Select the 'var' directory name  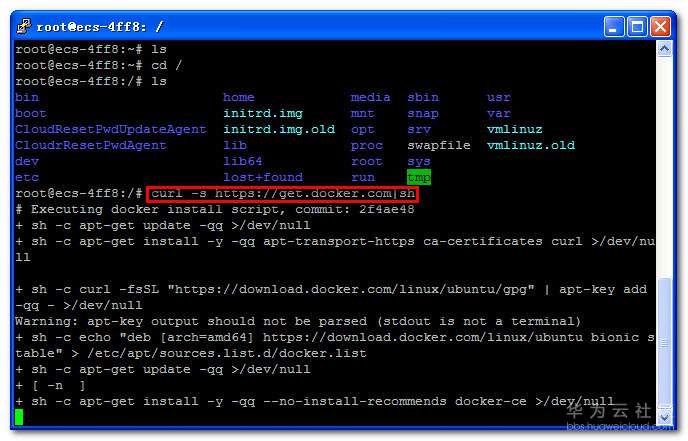coord(499,113)
